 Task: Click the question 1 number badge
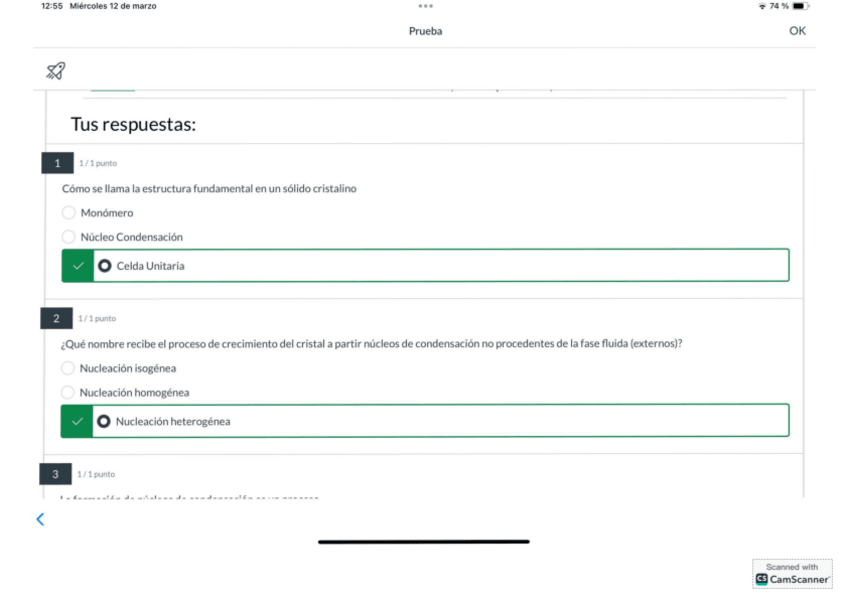57,163
